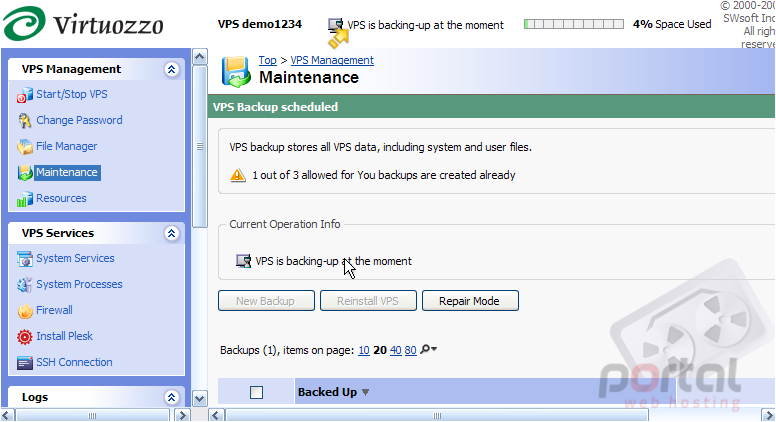Click the sidebar scroll down arrow
The image size is (776, 422).
coord(199,398)
